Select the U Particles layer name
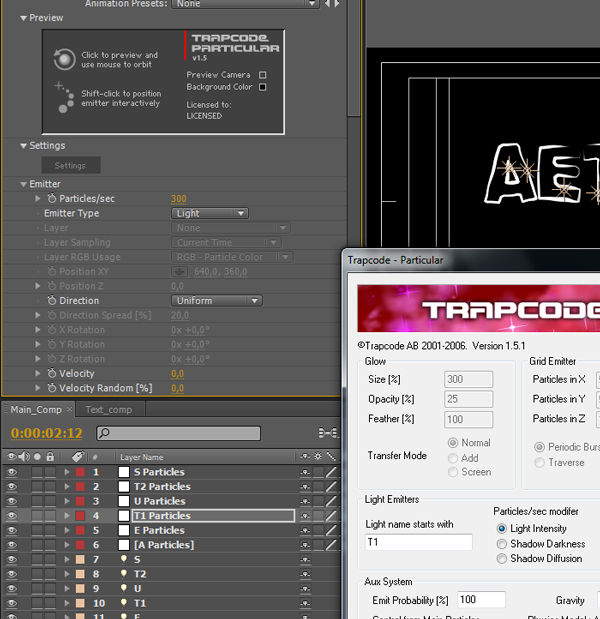Screen dimensions: 600x619 (x=160, y=501)
